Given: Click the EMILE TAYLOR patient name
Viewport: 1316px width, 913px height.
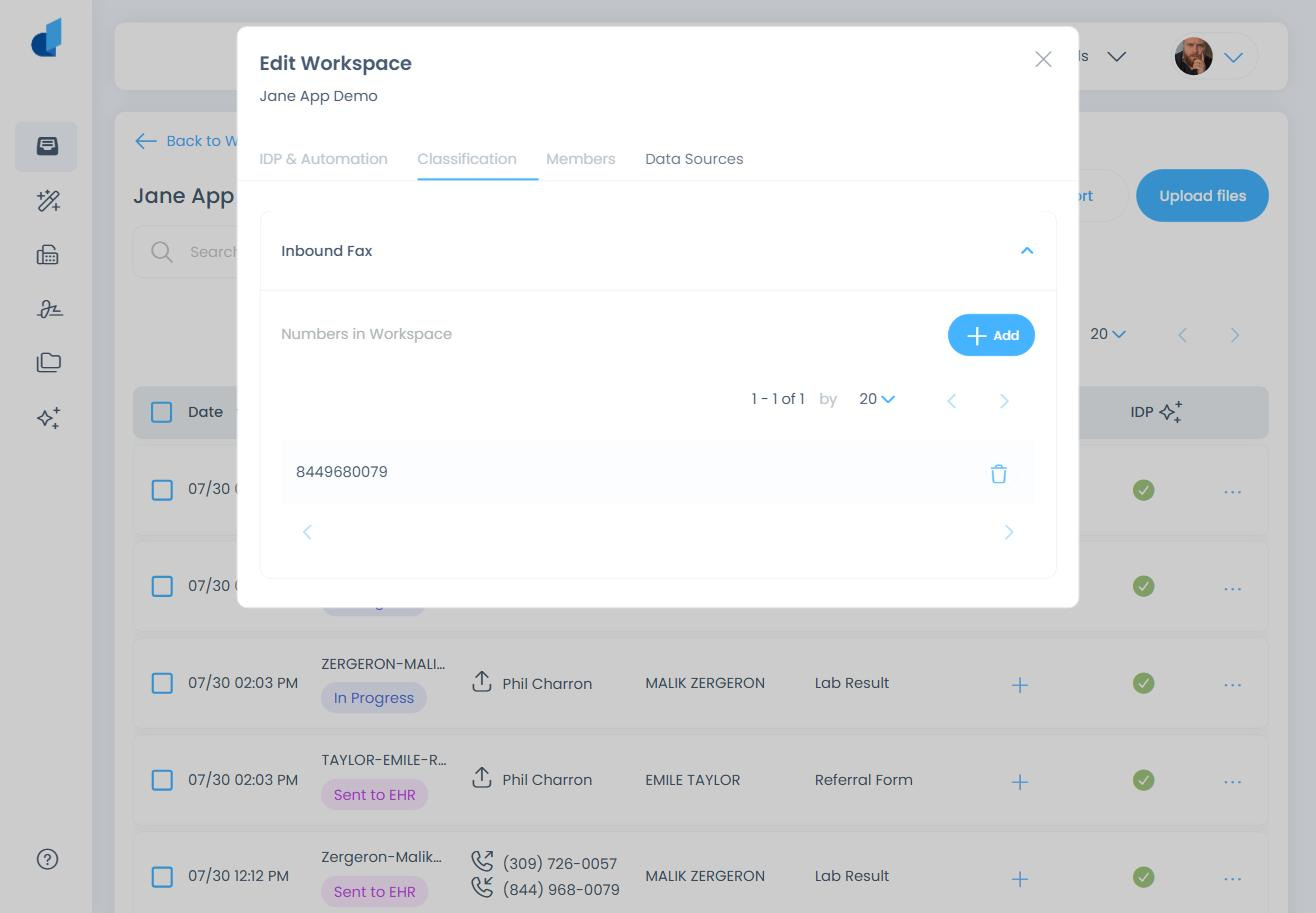Looking at the screenshot, I should tap(693, 780).
